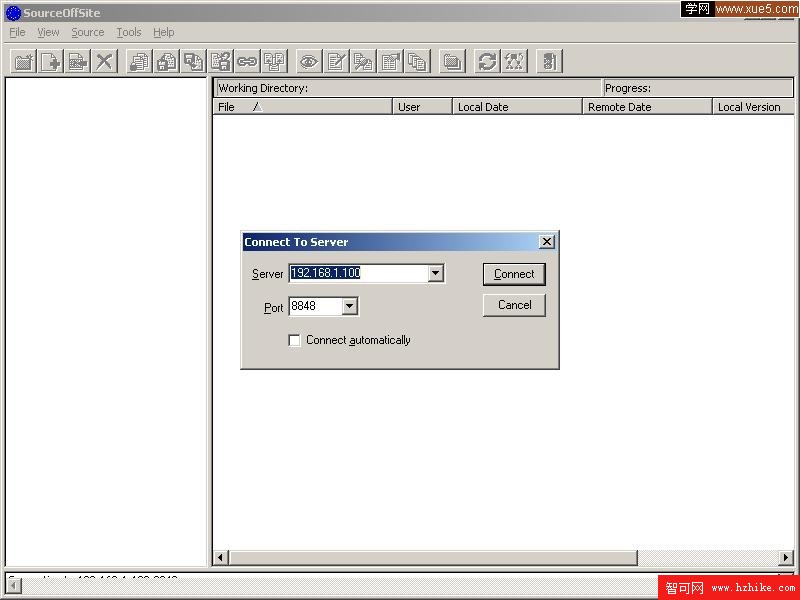Expand the Server address dropdown arrow
The image size is (800, 600).
pyautogui.click(x=435, y=273)
